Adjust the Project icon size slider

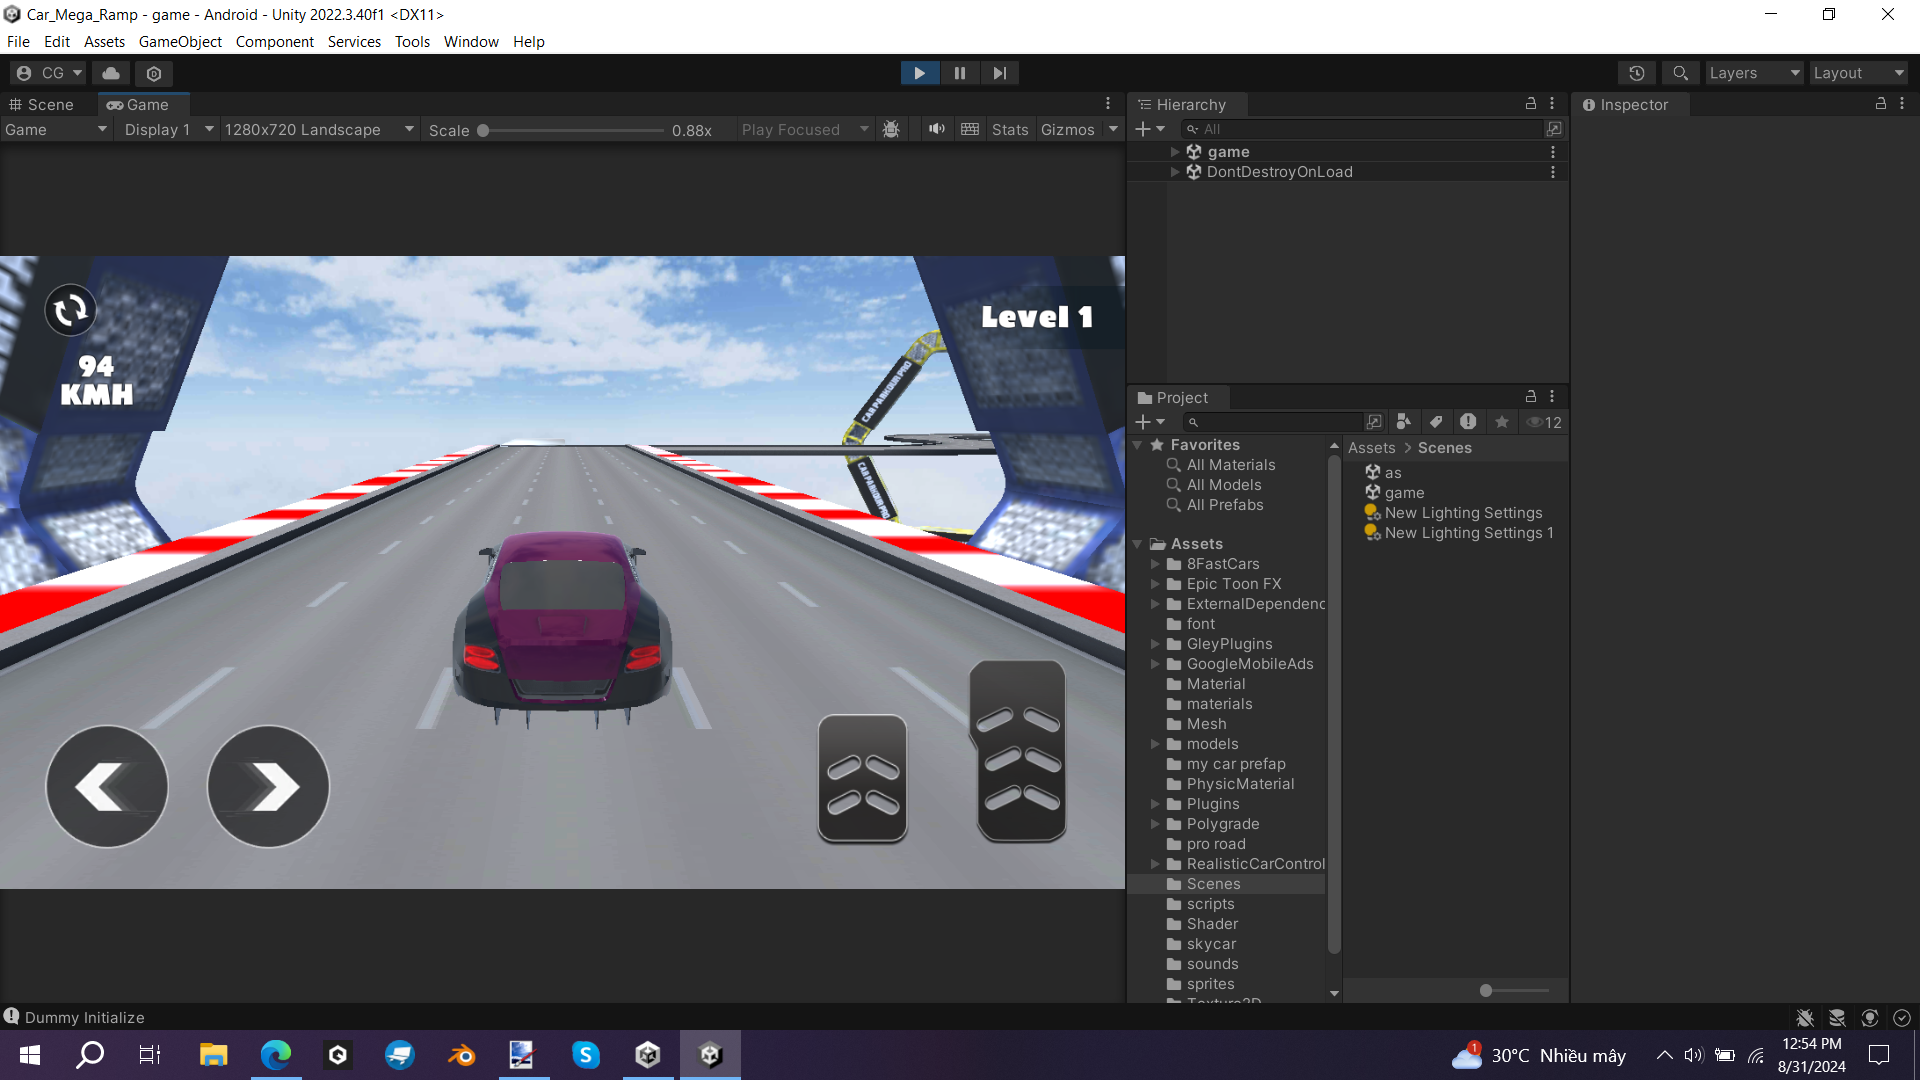pos(1513,990)
